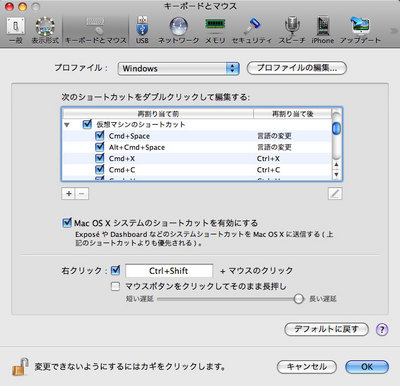Uncheck the Alt+Cmd+Space shortcut checkbox

[99, 147]
